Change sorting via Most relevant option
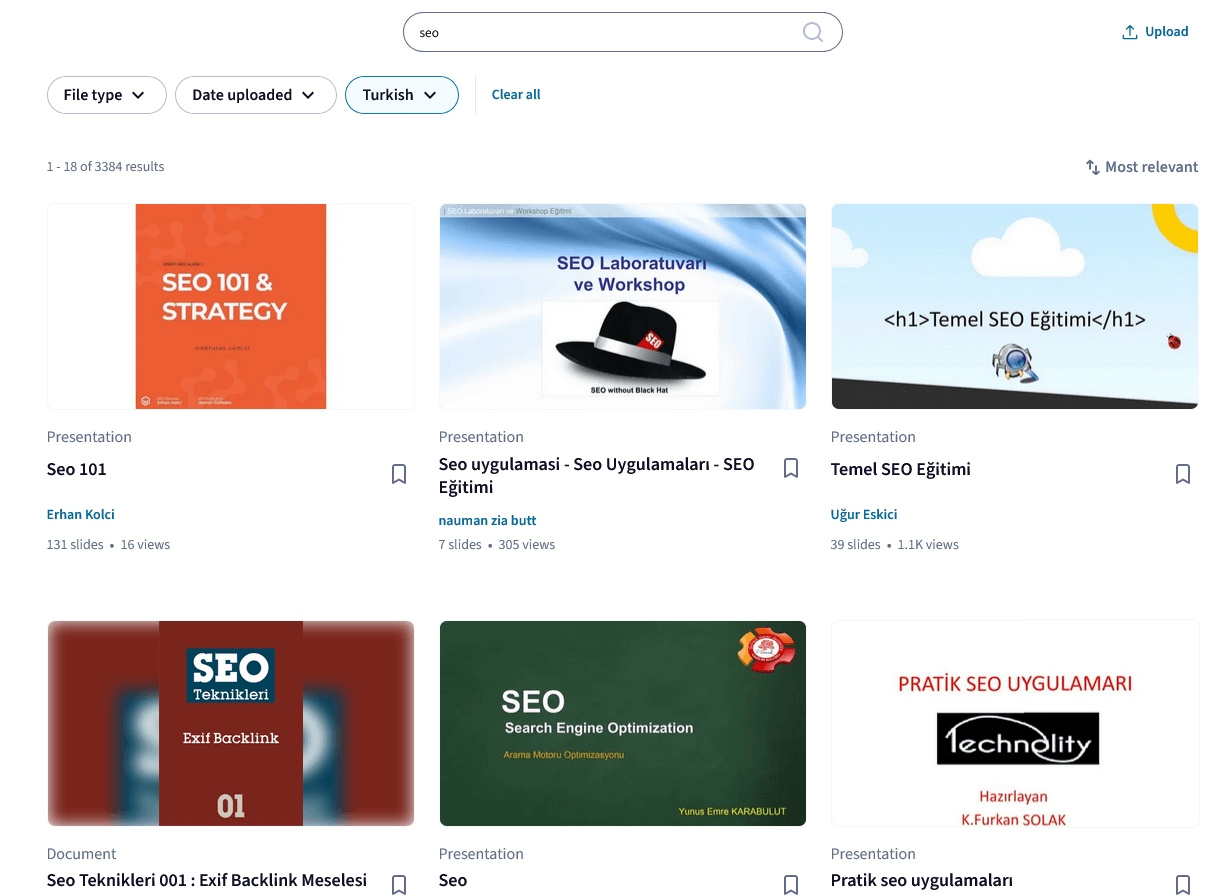 (1151, 167)
